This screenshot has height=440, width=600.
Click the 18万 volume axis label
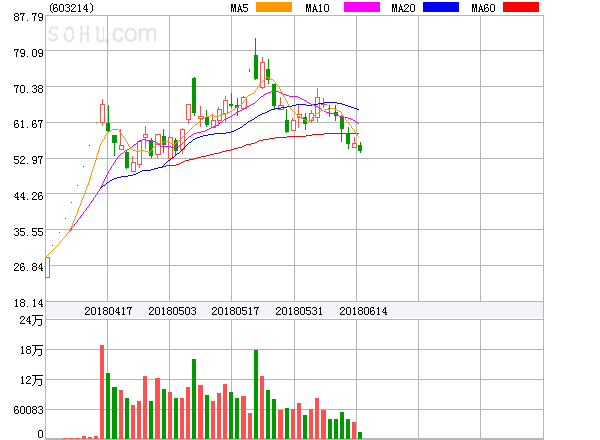(x=31, y=350)
